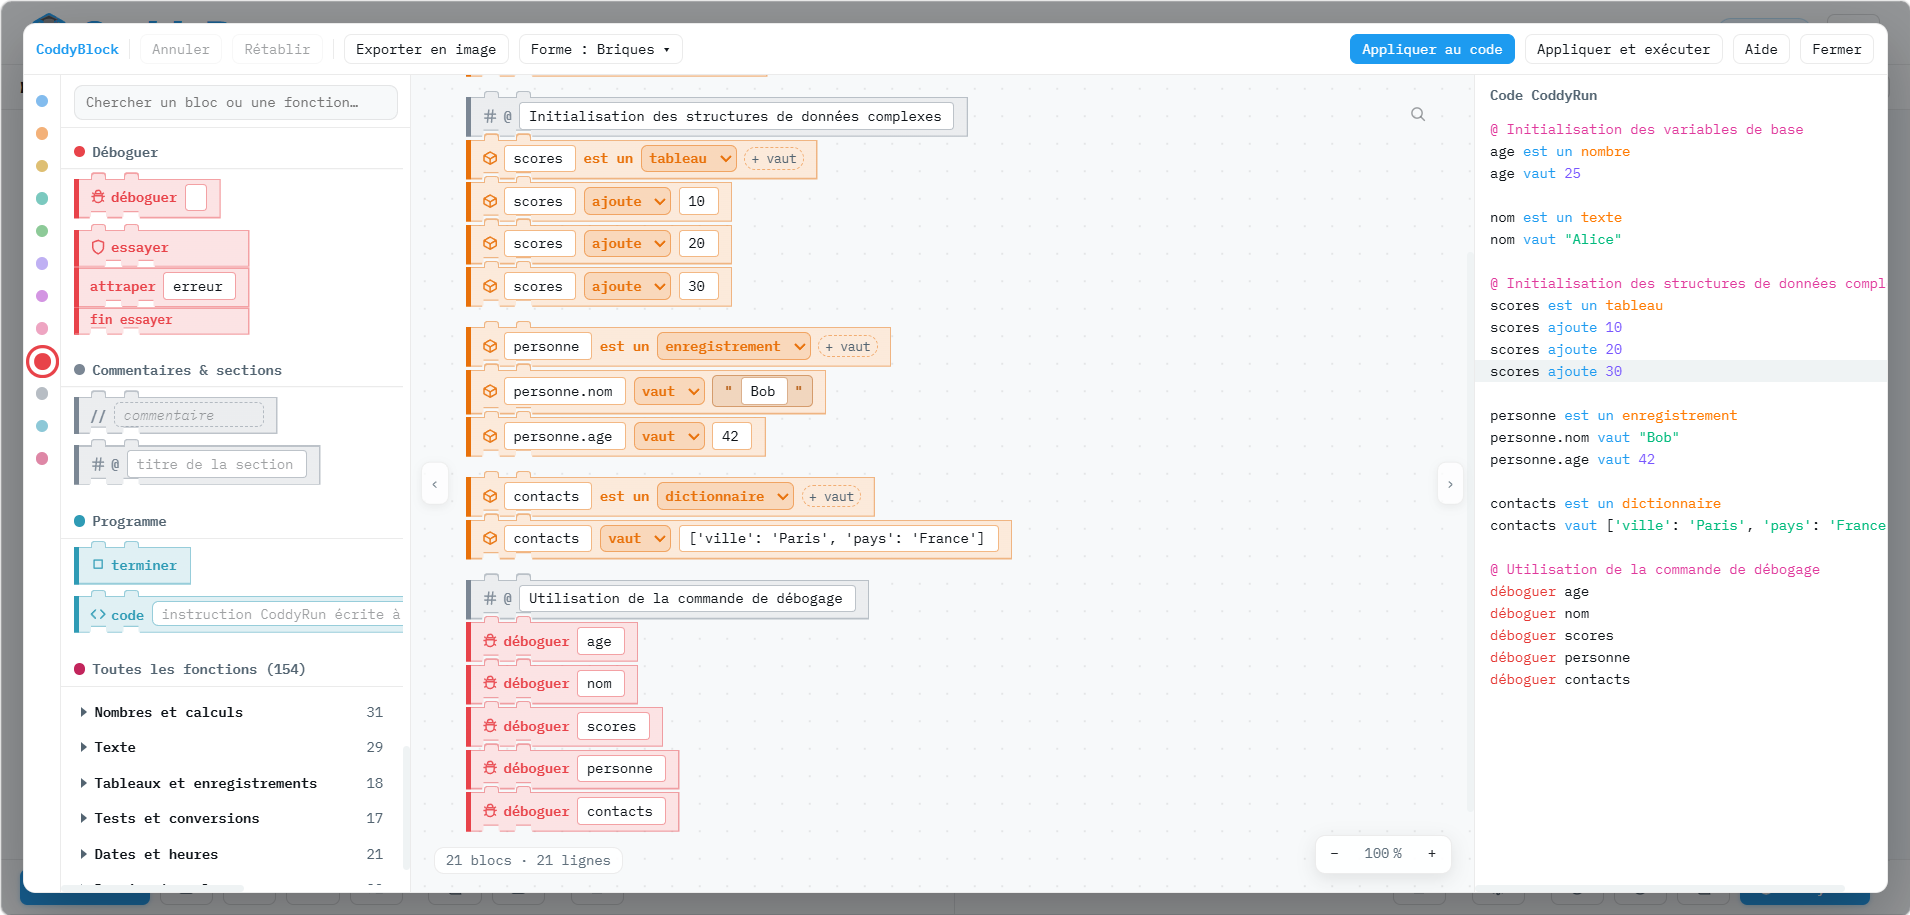The height and width of the screenshot is (915, 1910).
Task: Click 'Appliquer et exécuter' button
Action: tap(1623, 49)
